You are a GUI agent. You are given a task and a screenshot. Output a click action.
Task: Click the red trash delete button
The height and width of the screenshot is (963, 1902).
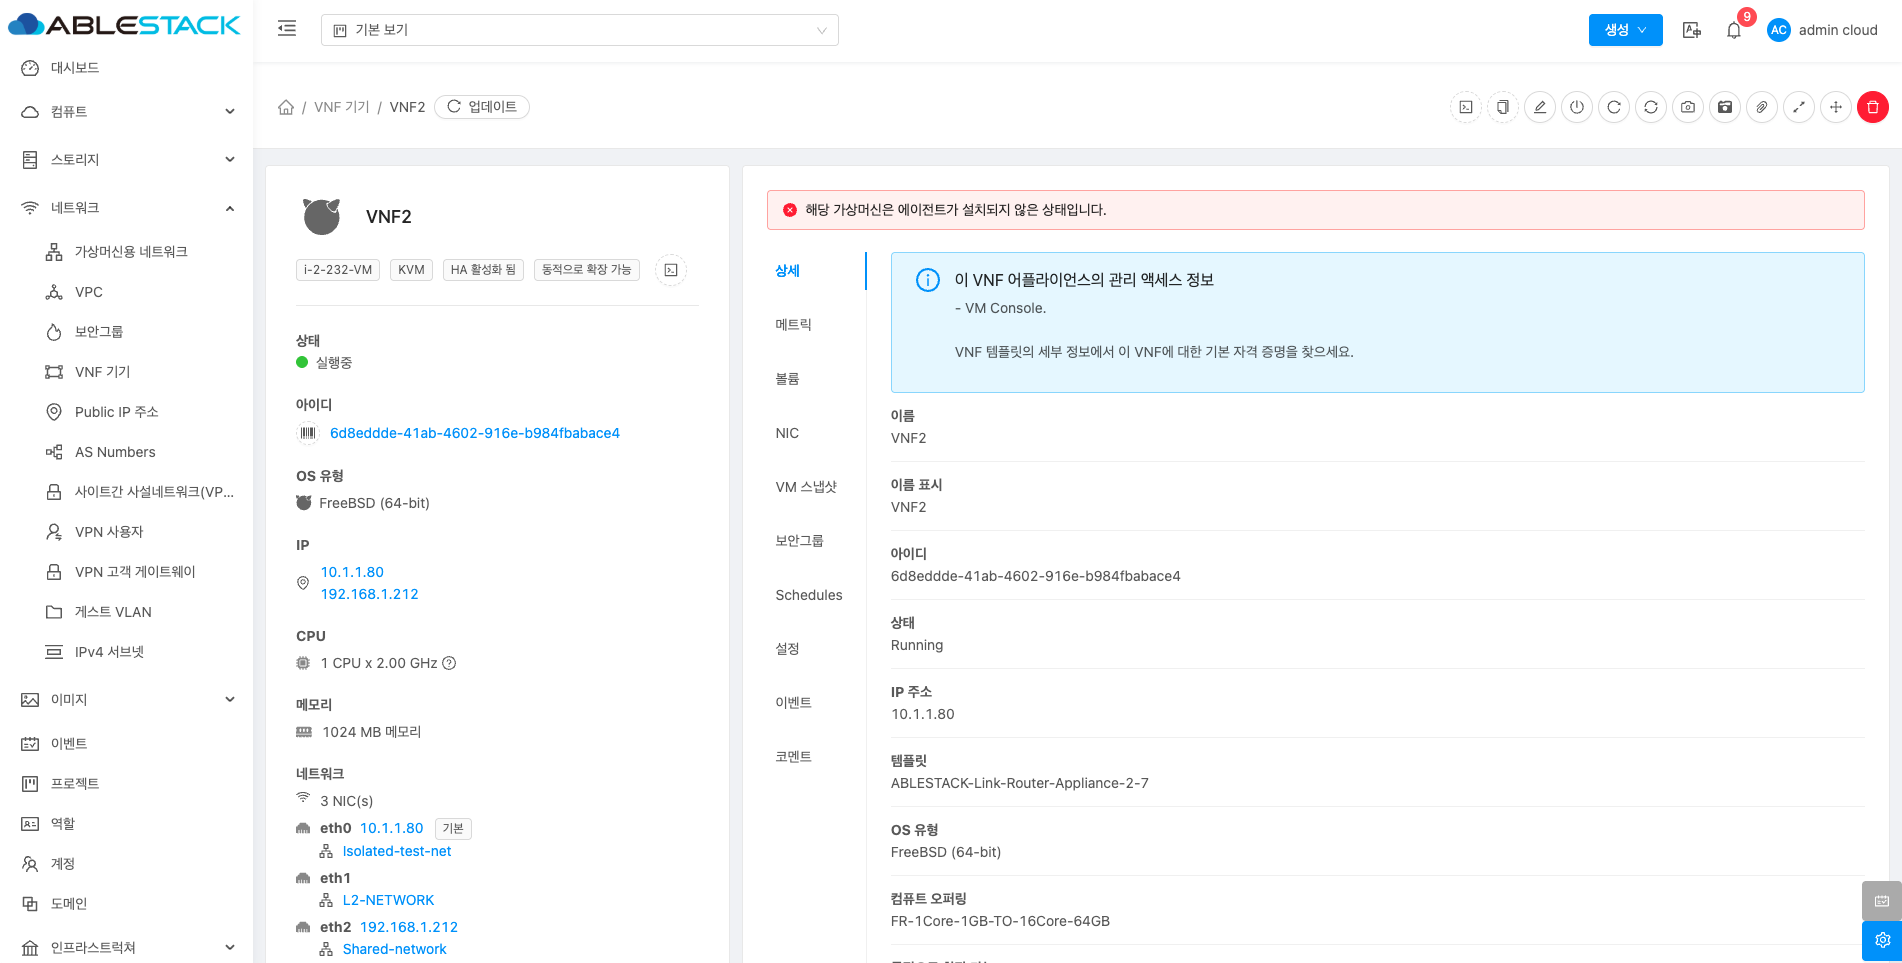pyautogui.click(x=1873, y=107)
